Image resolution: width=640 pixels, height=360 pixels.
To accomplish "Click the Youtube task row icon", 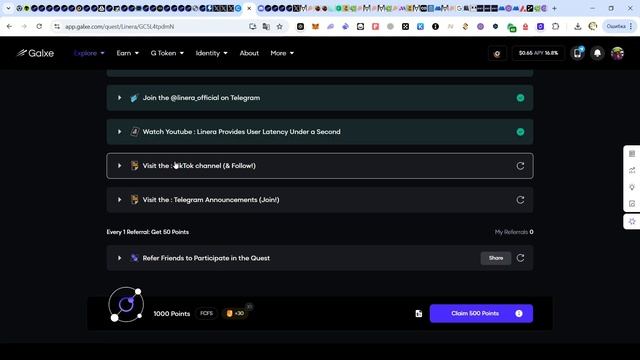I will pyautogui.click(x=134, y=132).
